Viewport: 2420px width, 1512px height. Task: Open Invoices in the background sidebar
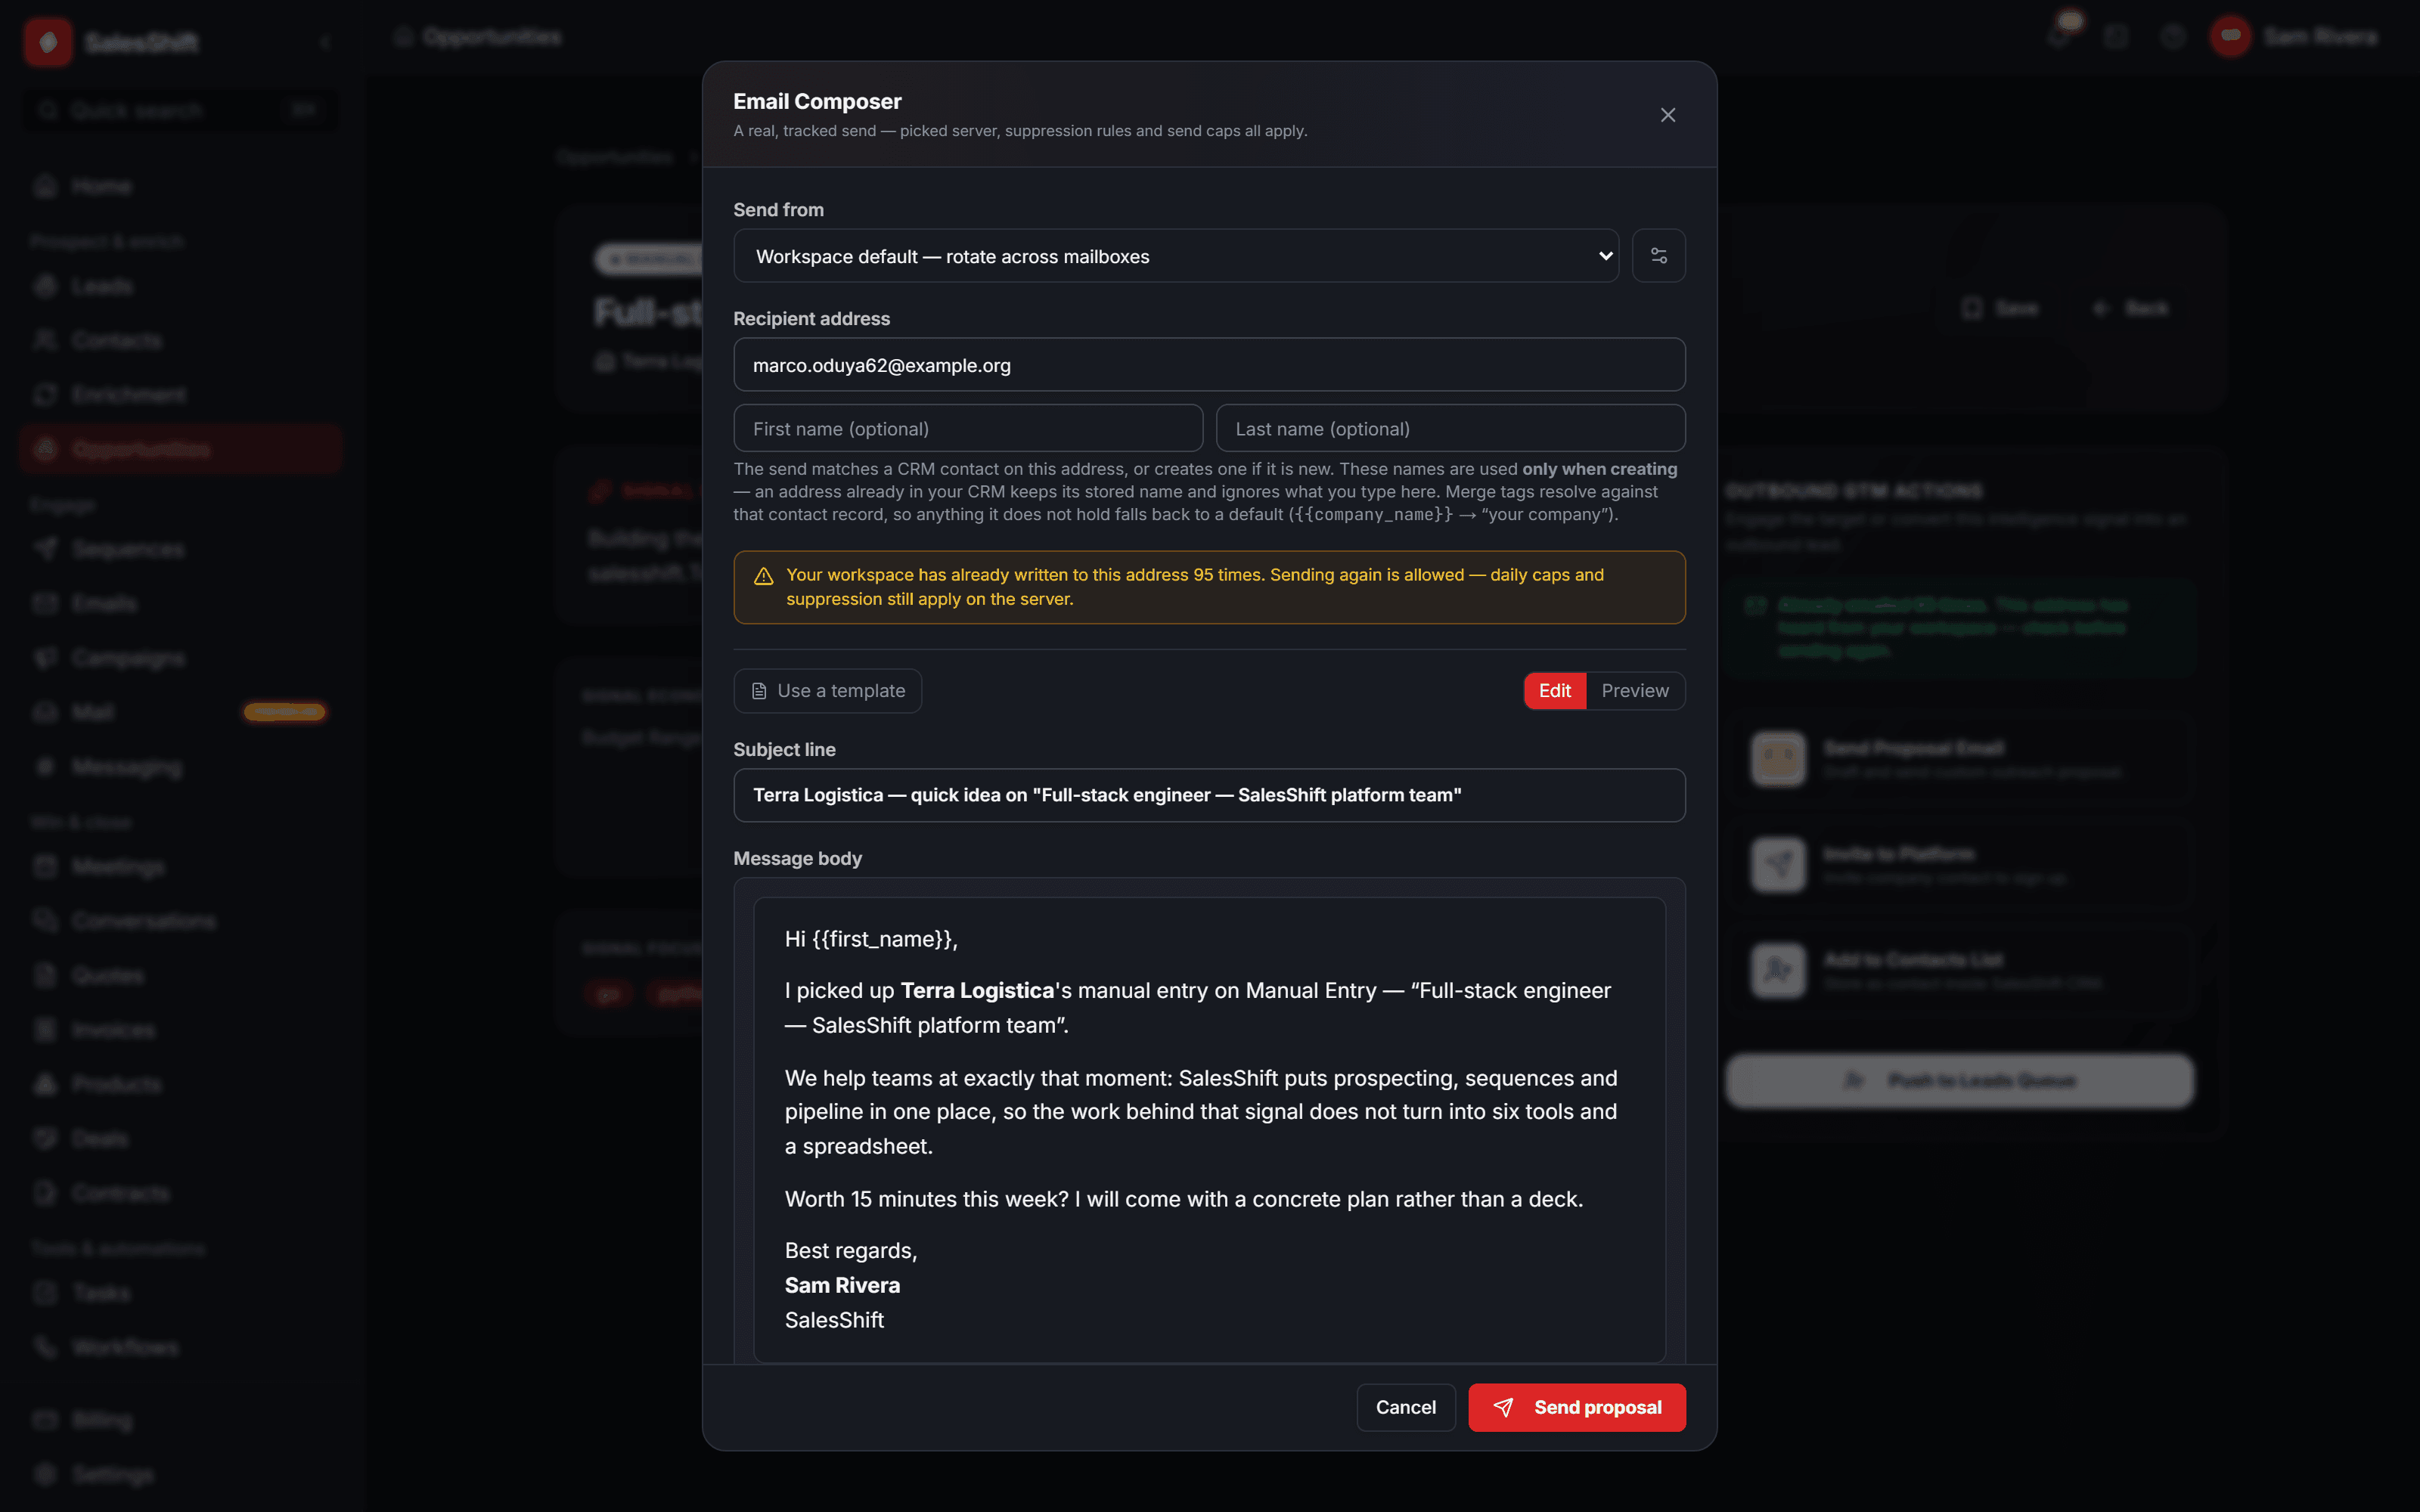pos(180,1030)
